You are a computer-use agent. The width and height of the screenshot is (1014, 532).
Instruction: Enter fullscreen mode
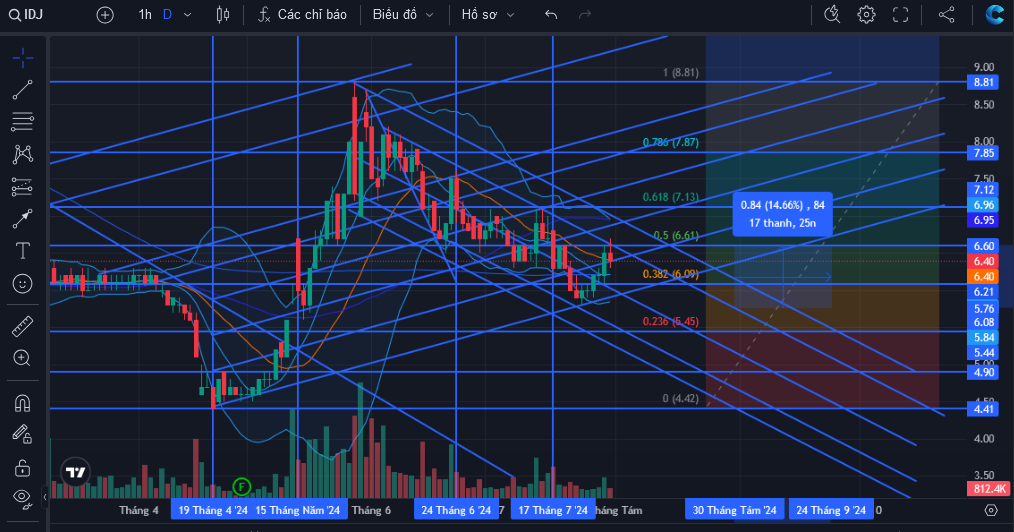[x=900, y=14]
